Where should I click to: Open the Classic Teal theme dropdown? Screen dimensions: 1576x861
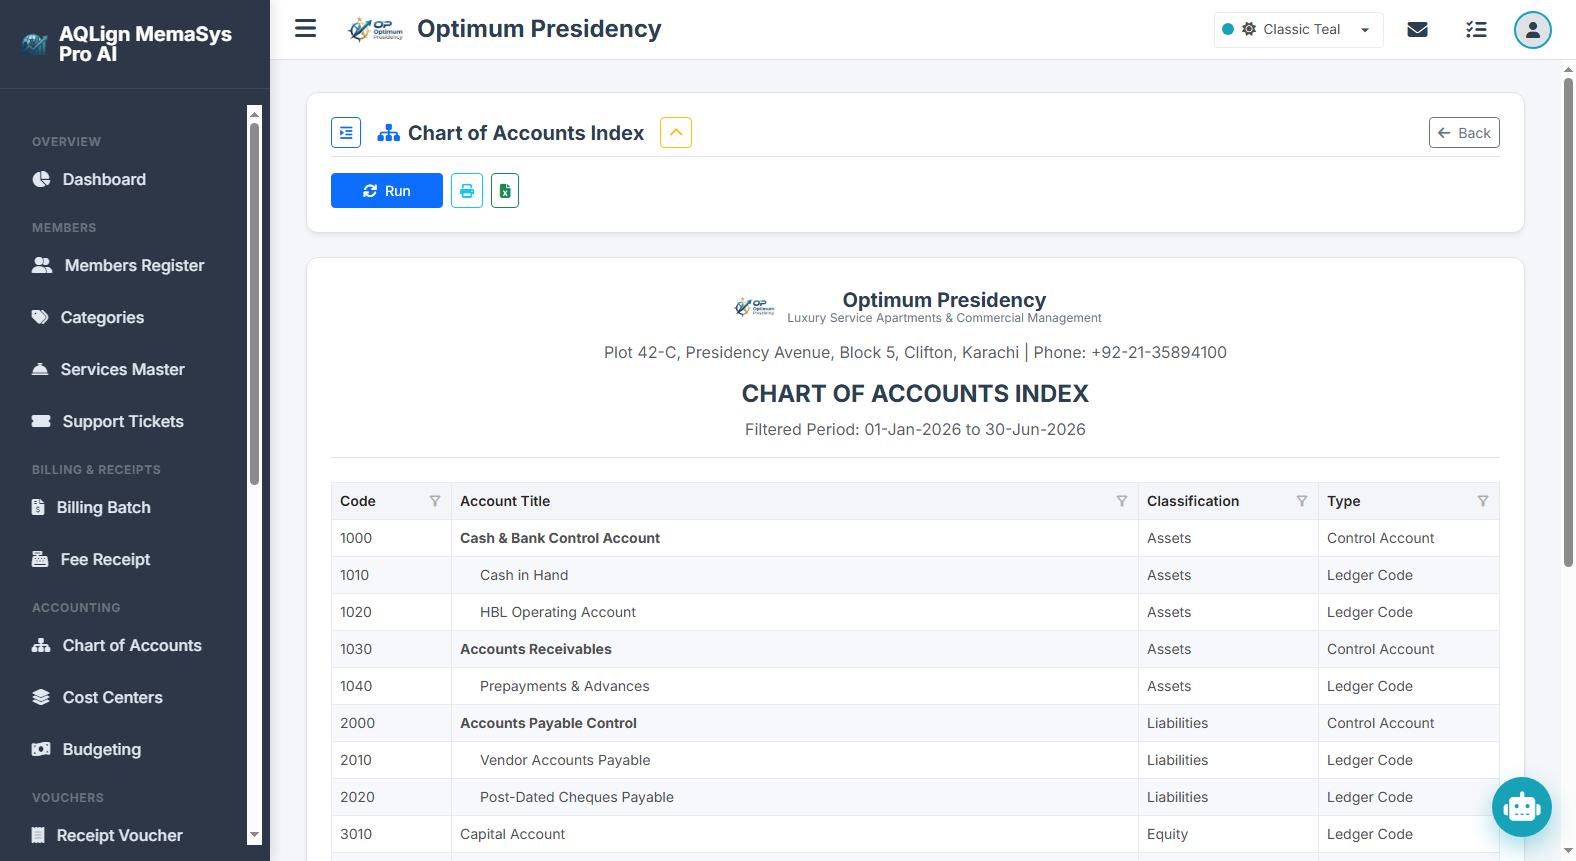1298,30
